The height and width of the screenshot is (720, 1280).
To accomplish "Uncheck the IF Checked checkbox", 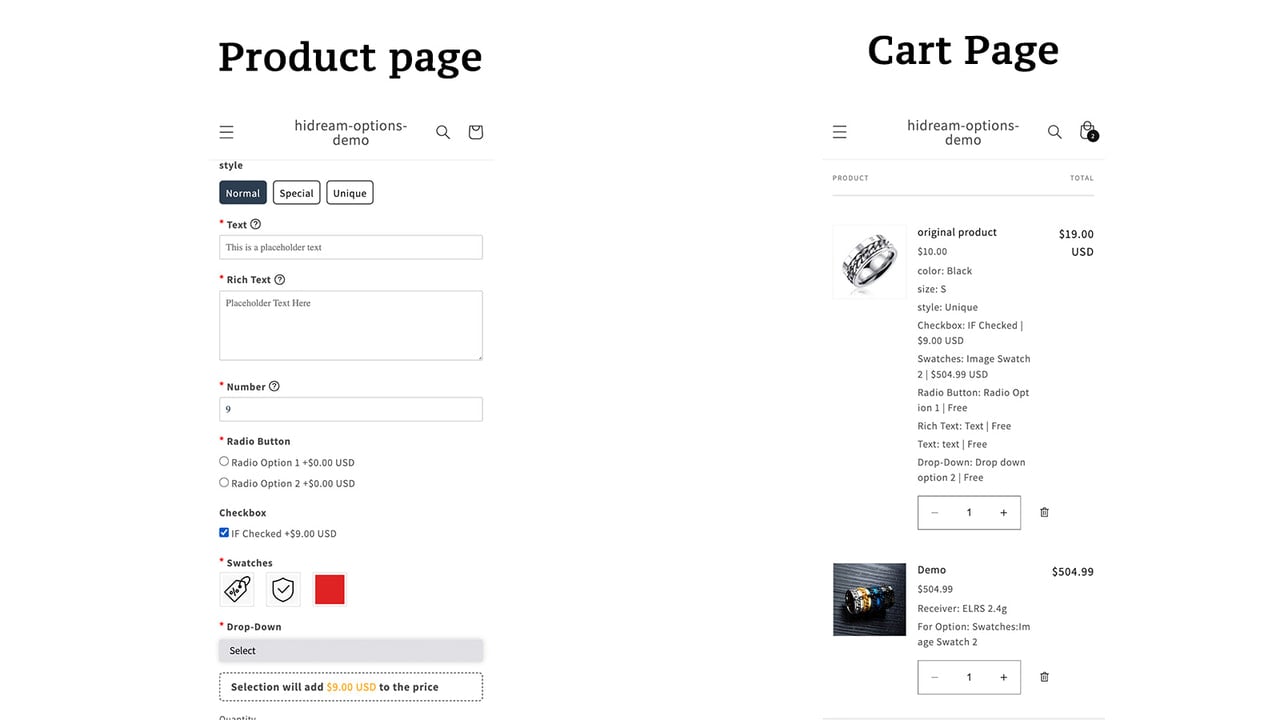I will [224, 533].
